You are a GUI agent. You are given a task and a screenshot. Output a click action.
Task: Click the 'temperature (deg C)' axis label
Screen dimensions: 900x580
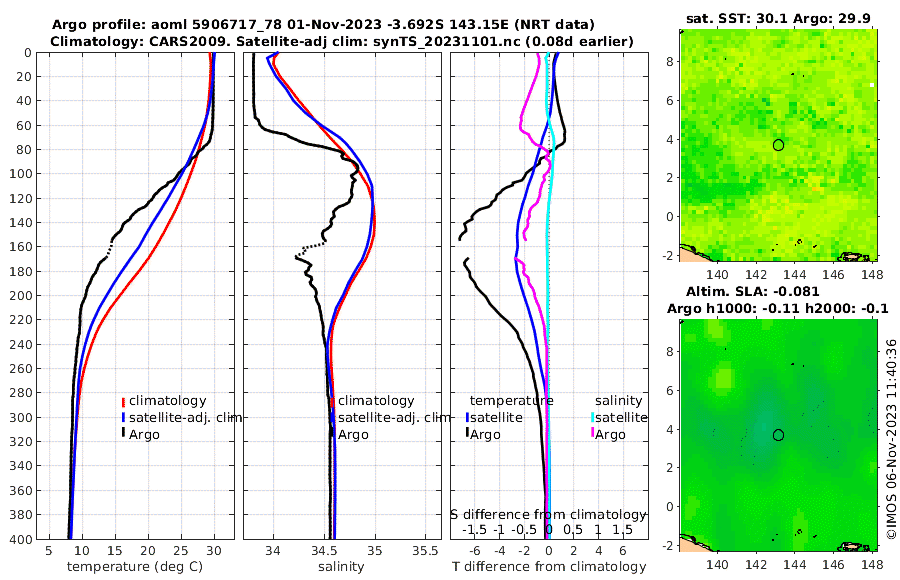[x=135, y=566]
